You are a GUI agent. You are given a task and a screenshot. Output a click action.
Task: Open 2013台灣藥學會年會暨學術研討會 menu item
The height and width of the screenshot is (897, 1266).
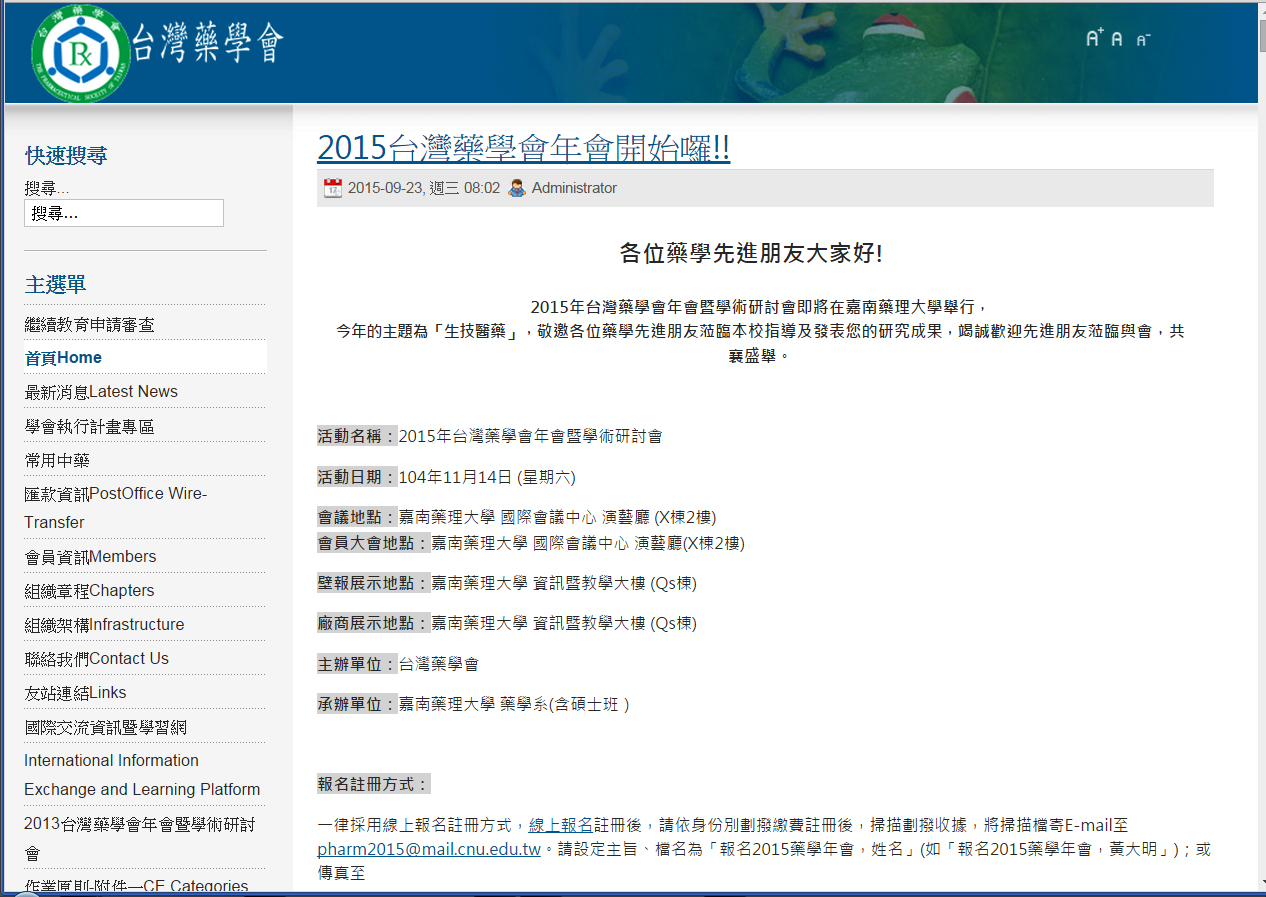140,838
